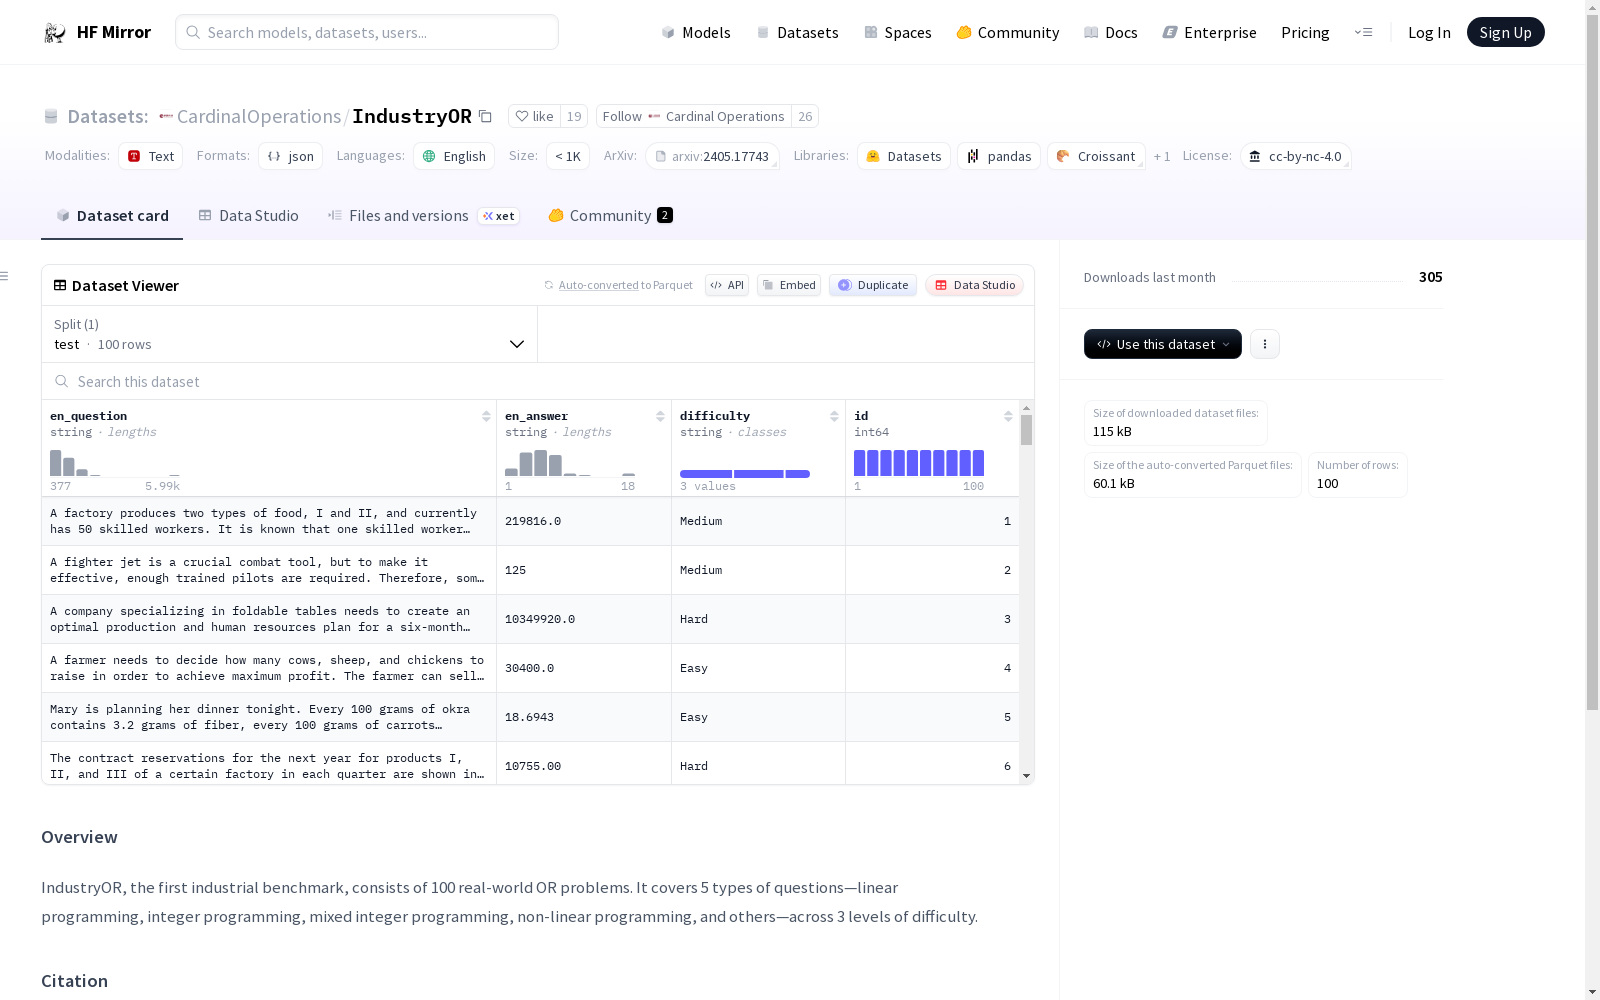Click the difficulty classes distribution bar

point(745,474)
